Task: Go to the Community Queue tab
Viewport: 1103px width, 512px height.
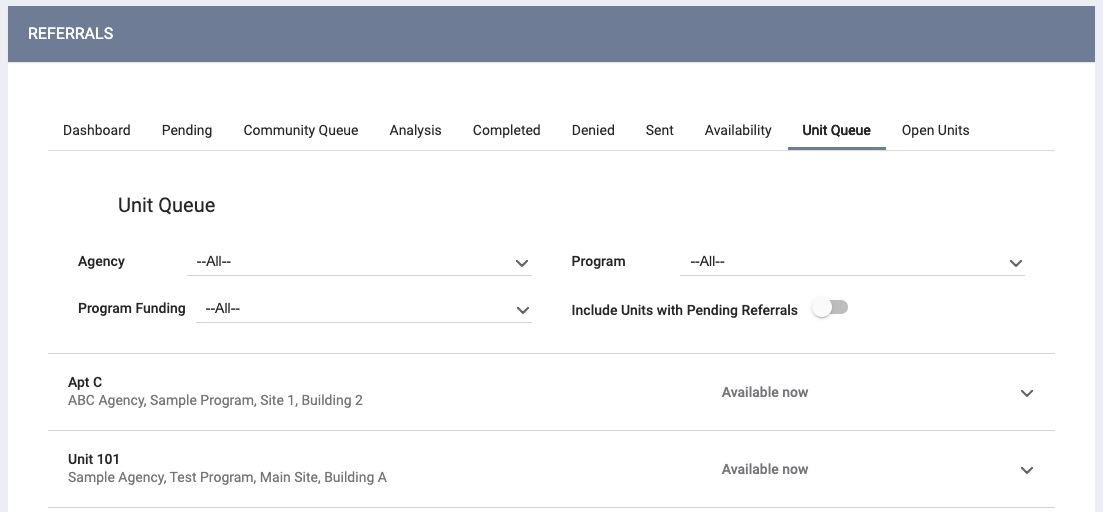Action: pos(301,130)
